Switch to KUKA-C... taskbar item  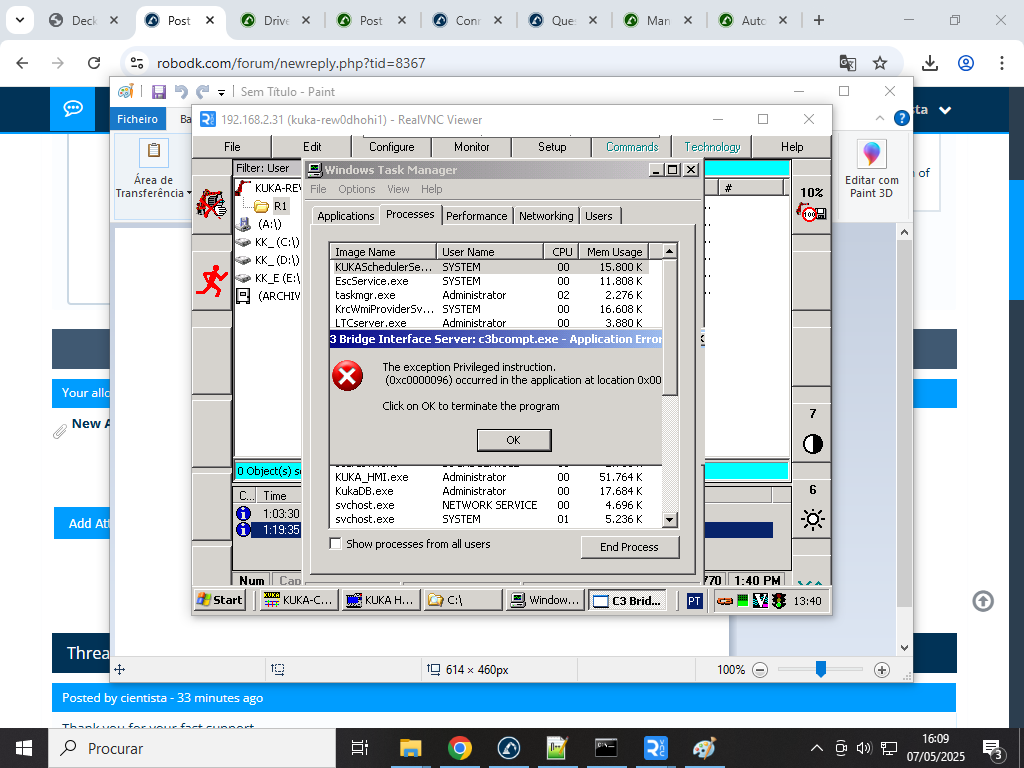coord(298,600)
